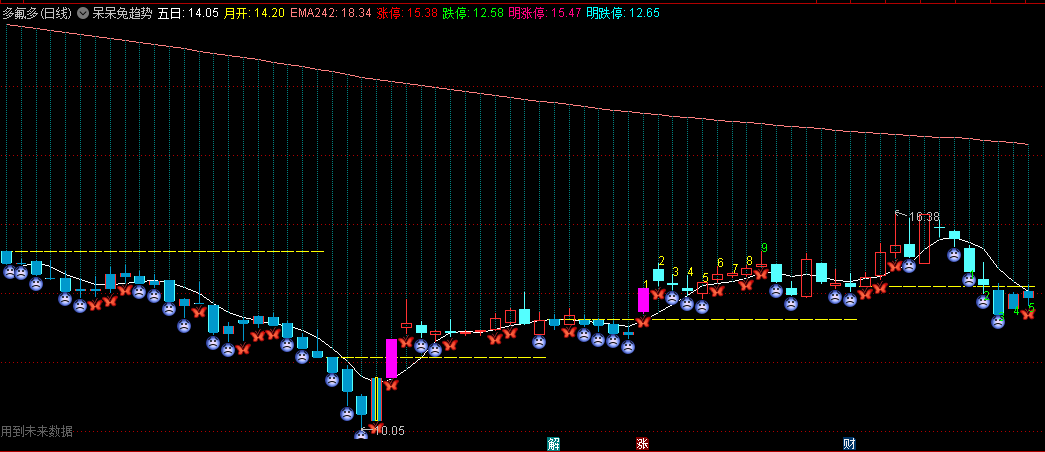Click the EMA242: 18.34 readout
1045x452 pixels.
(331, 13)
